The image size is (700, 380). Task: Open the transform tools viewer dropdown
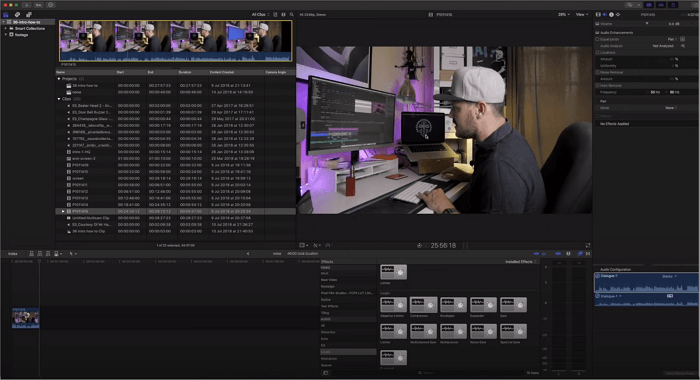304,245
